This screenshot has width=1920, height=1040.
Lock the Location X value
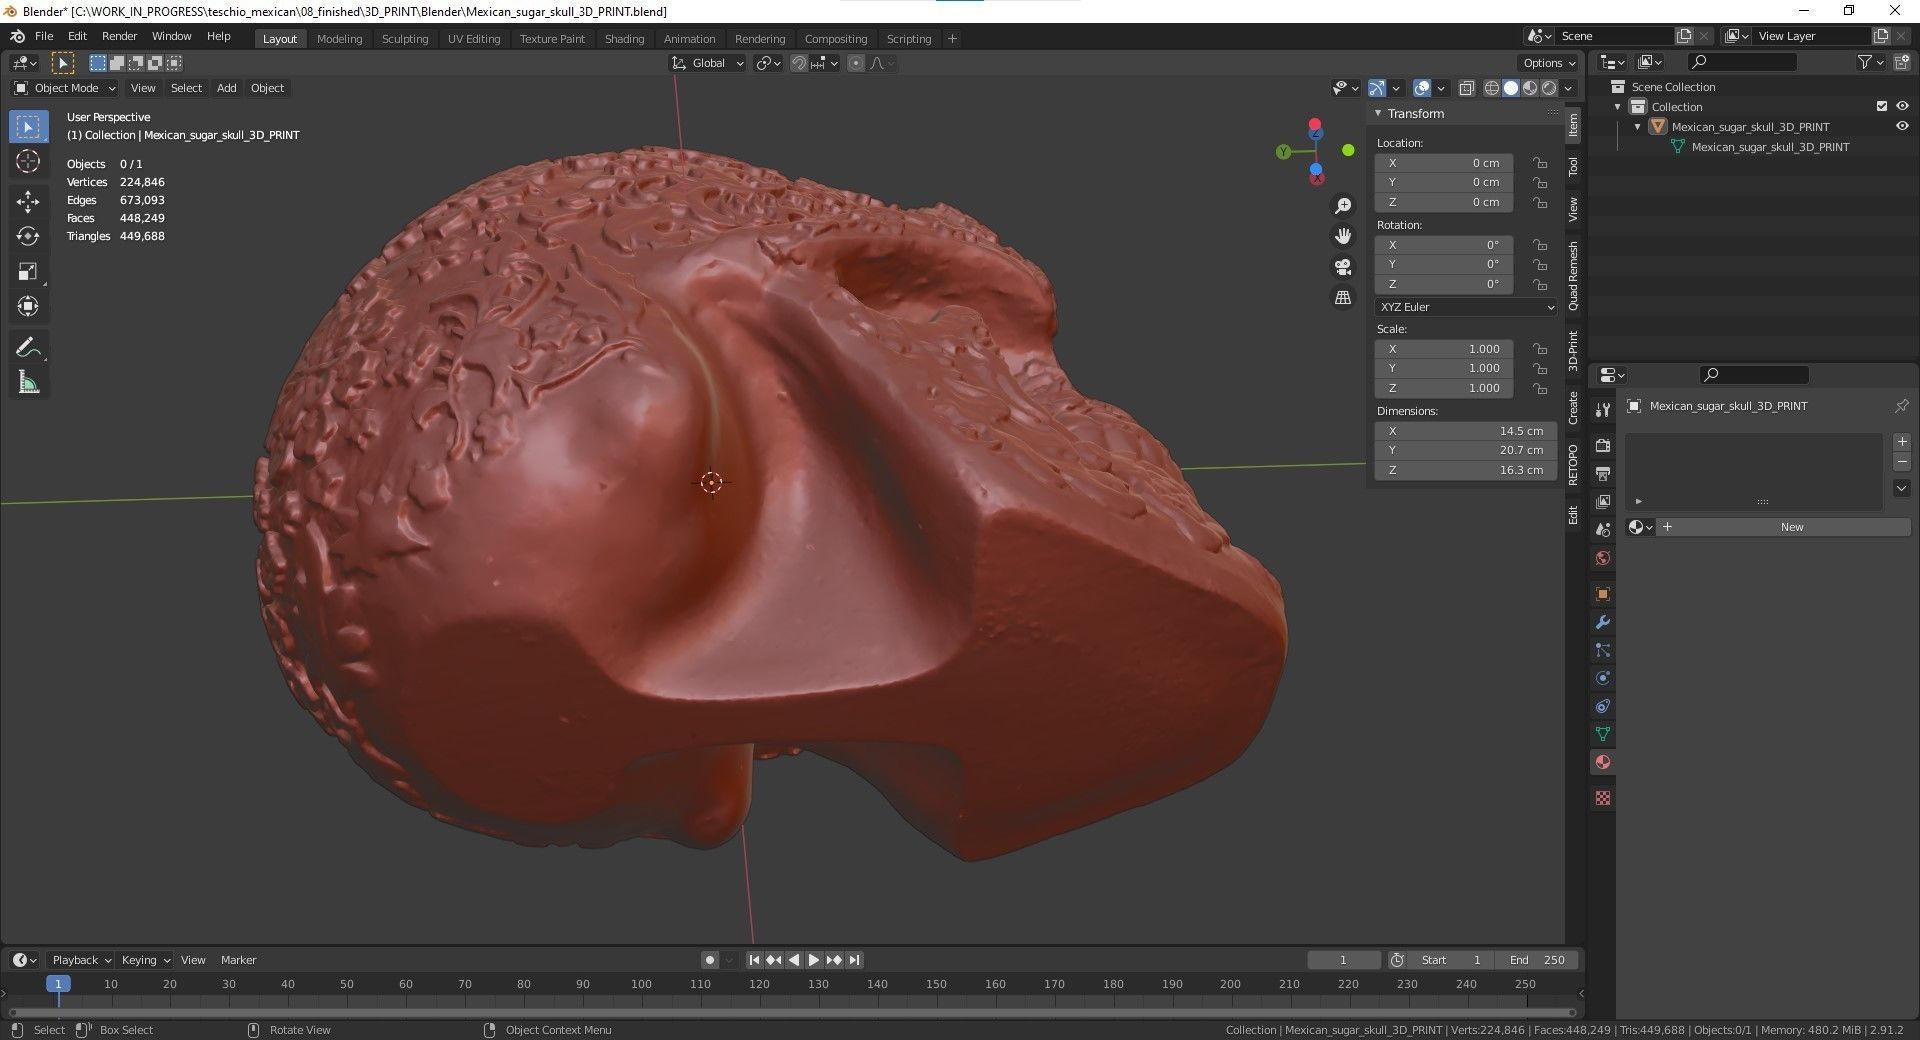(x=1541, y=163)
